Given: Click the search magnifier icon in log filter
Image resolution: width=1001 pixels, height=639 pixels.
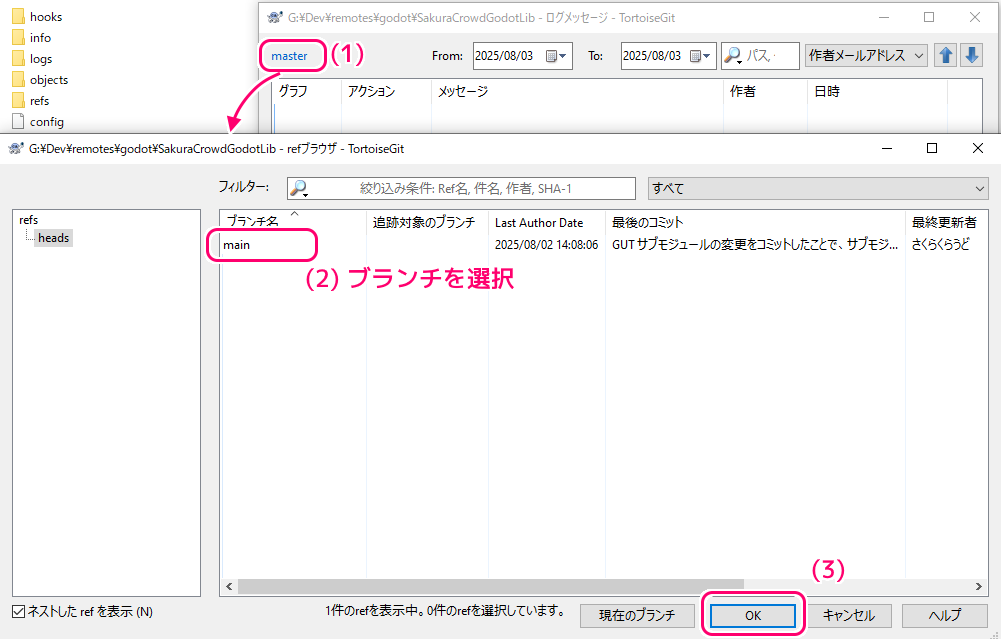Looking at the screenshot, I should click(x=733, y=56).
